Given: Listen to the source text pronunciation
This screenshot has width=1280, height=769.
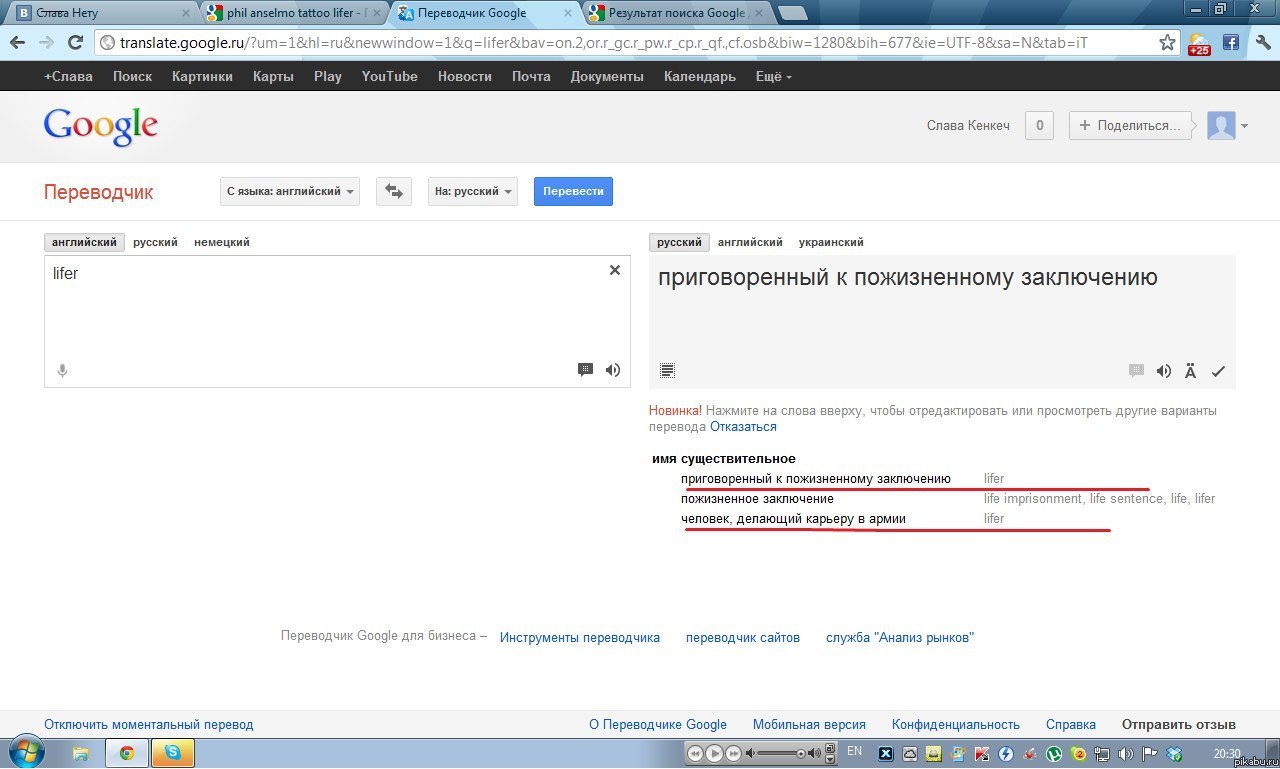Looking at the screenshot, I should pos(613,370).
